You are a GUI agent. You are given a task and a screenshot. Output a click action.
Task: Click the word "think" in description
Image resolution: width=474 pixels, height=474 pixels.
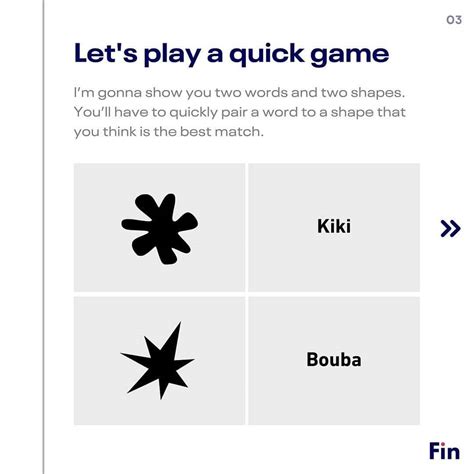tap(120, 132)
